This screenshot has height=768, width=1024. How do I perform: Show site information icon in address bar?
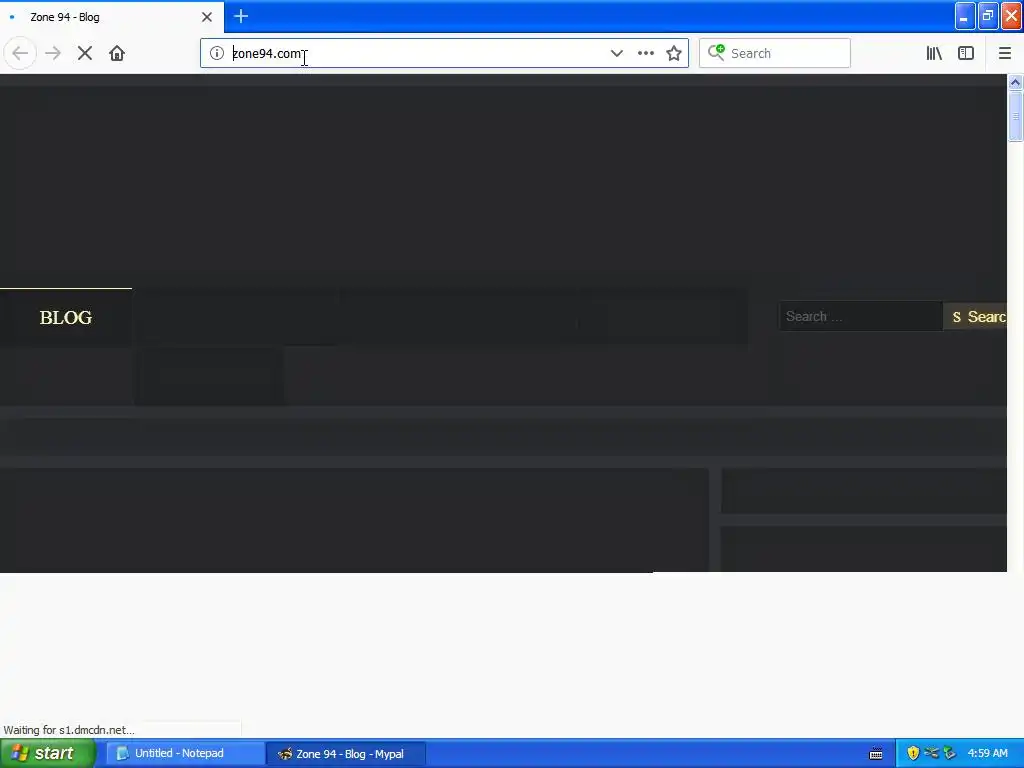217,53
